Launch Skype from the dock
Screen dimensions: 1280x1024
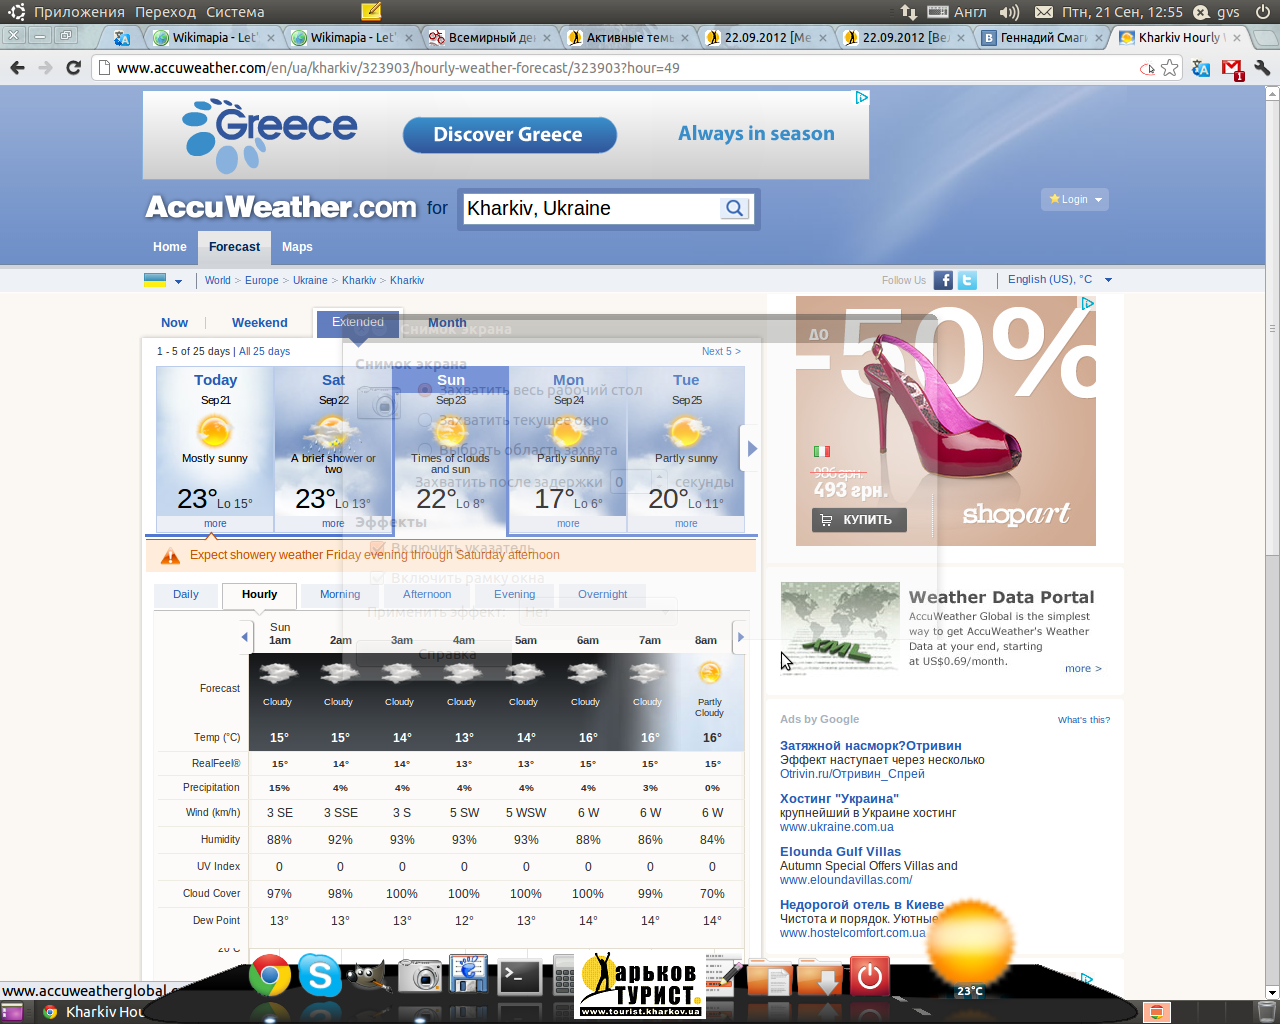coord(320,974)
